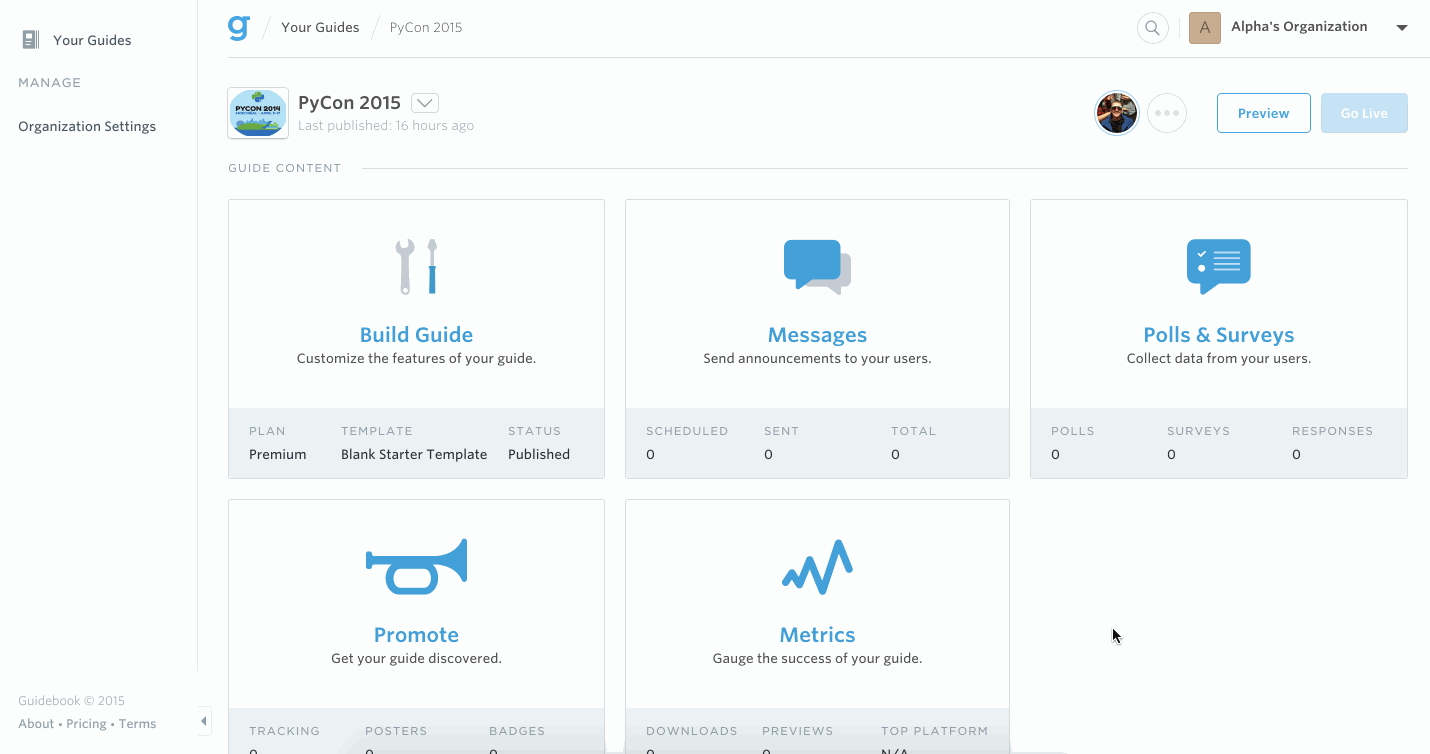Open the Metrics title link

point(817,635)
